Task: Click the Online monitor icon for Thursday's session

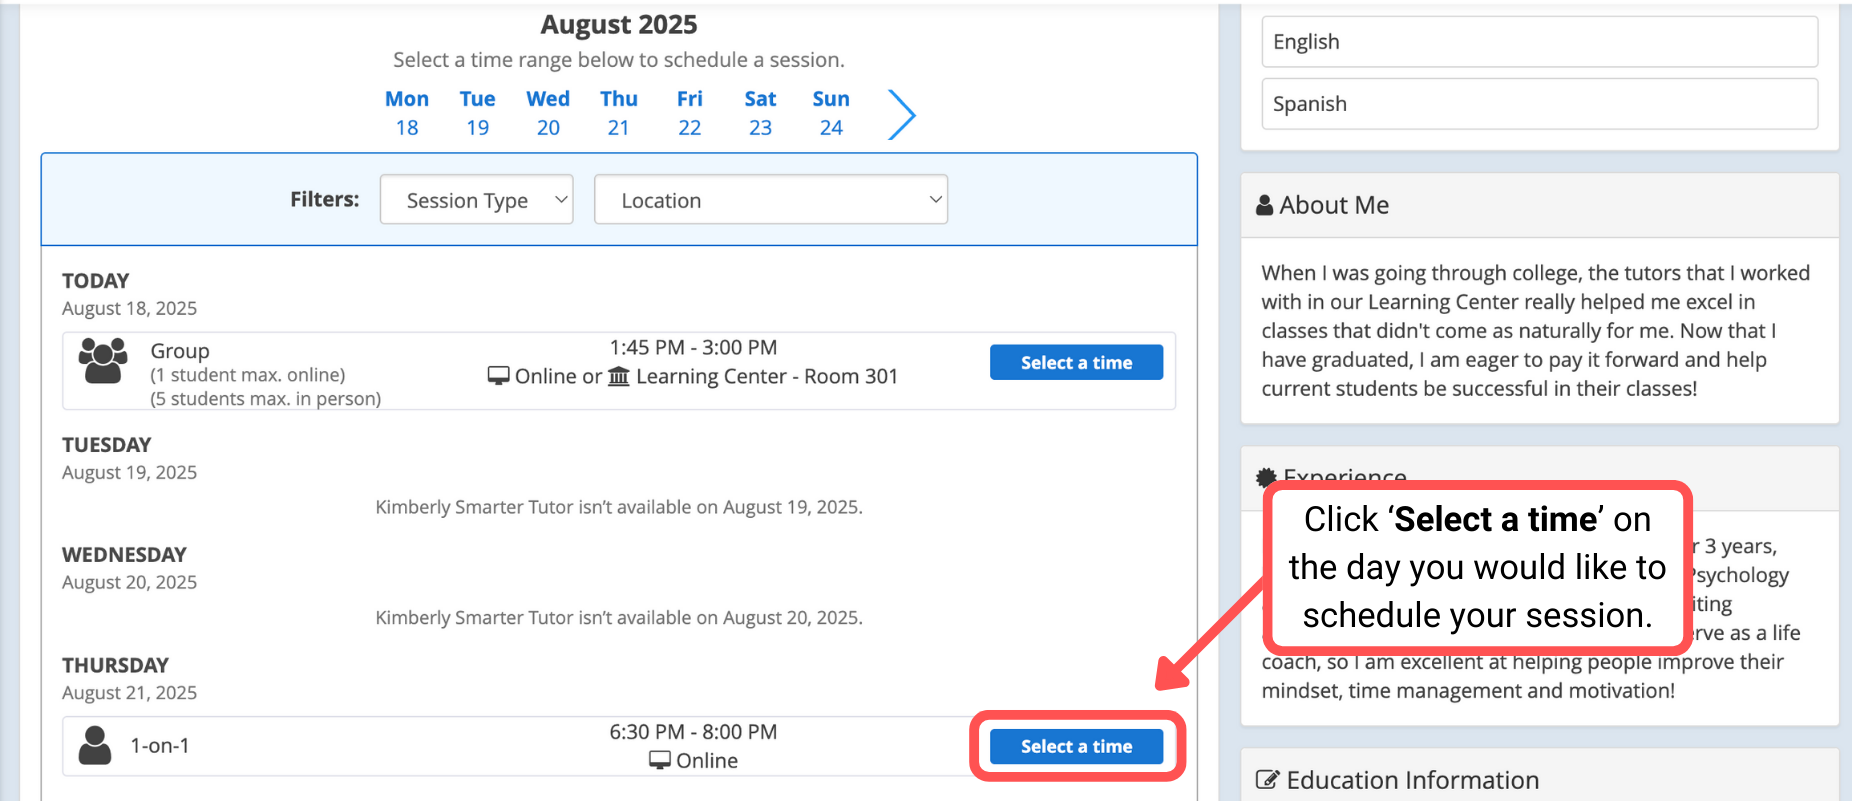Action: pos(659,760)
